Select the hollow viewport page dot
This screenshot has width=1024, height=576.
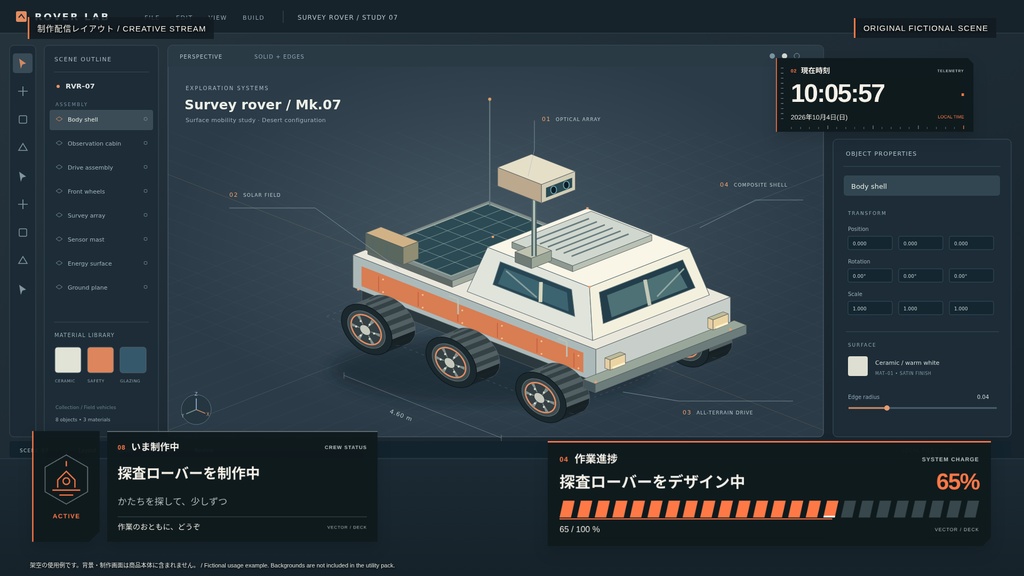tap(797, 56)
